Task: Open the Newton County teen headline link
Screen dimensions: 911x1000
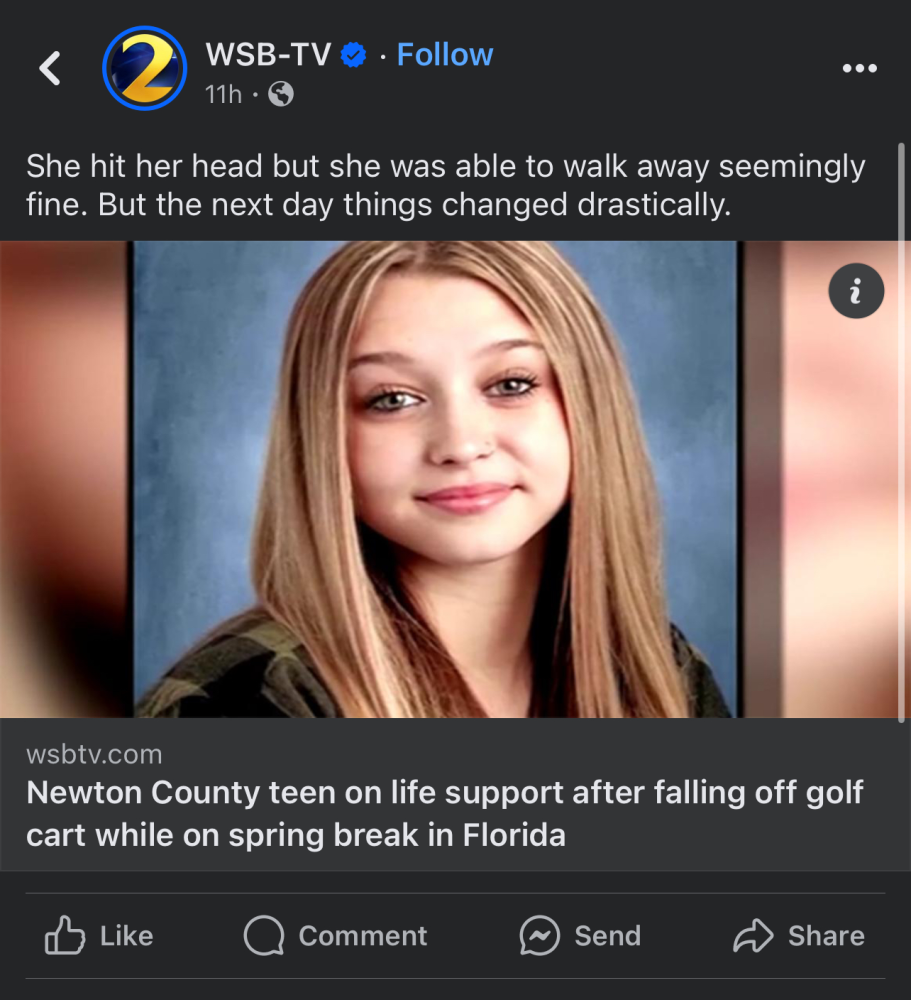Action: [445, 813]
